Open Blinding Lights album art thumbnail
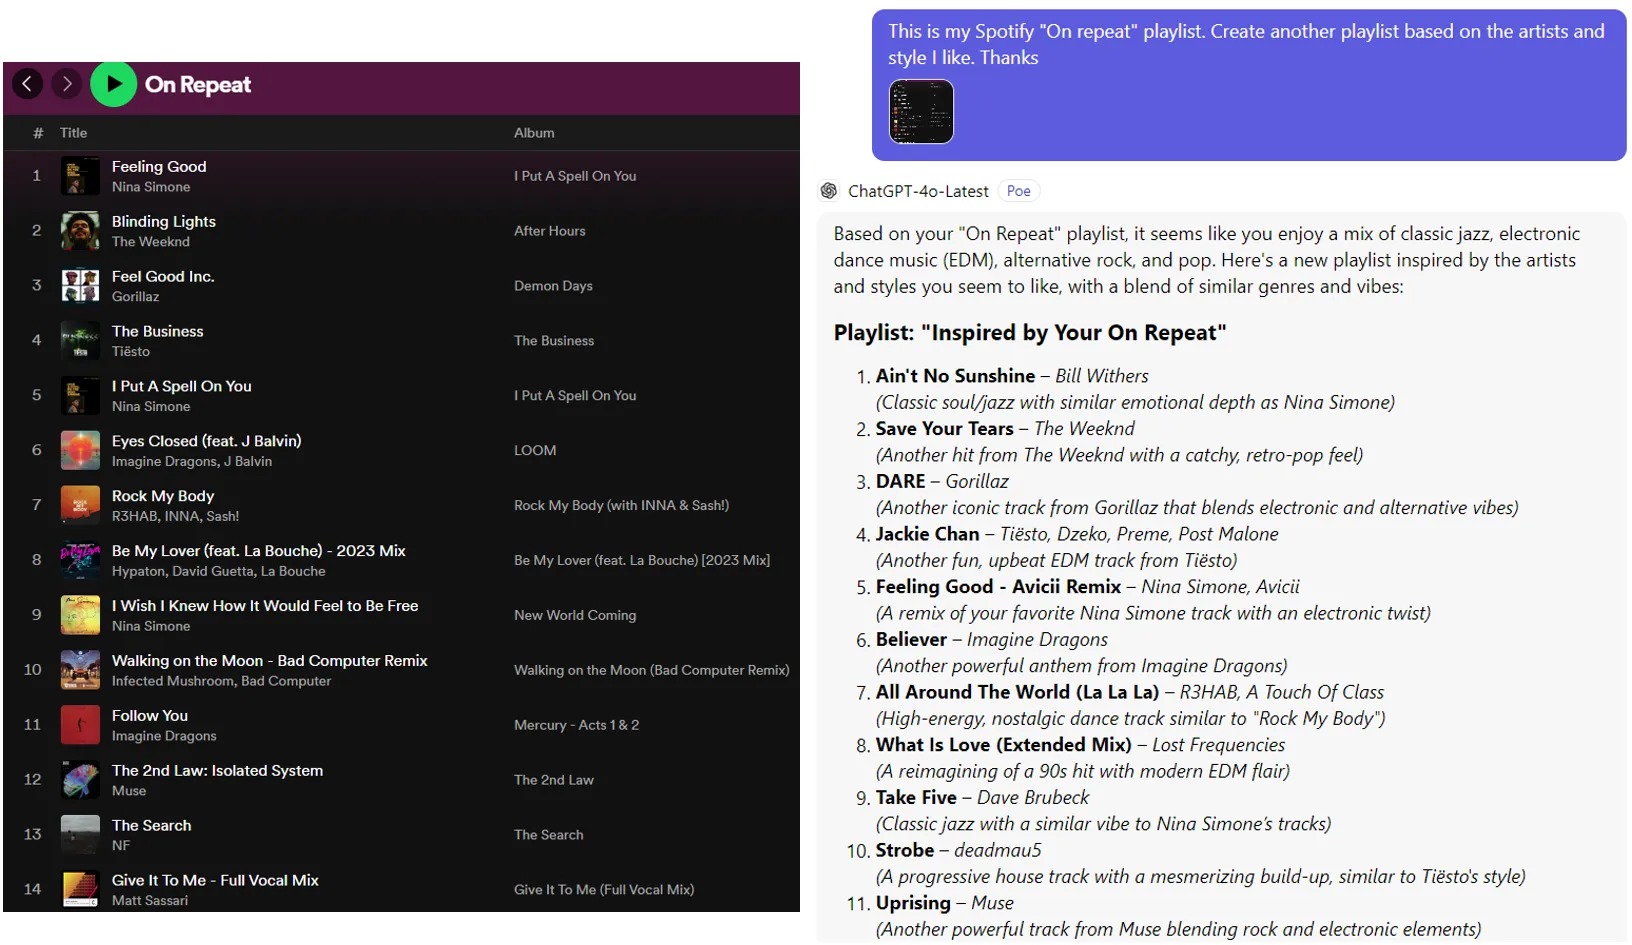The height and width of the screenshot is (945, 1632). click(80, 231)
